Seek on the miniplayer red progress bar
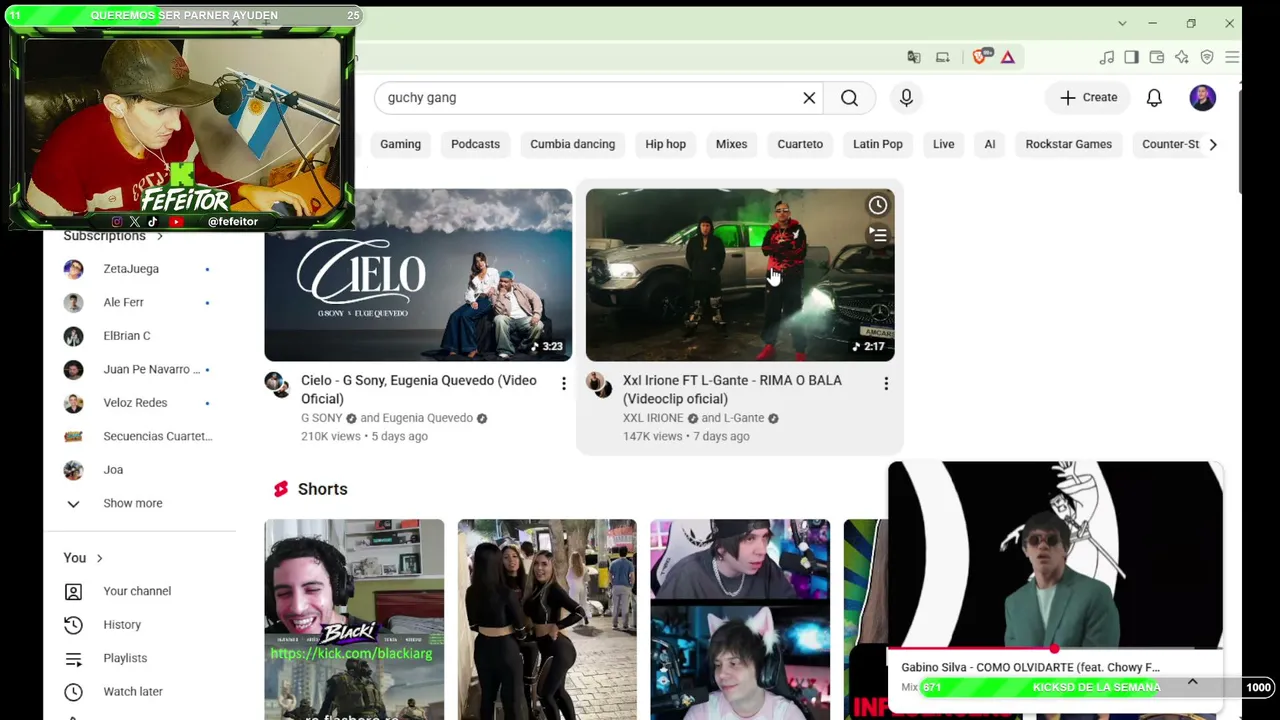The width and height of the screenshot is (1280, 720). pos(1055,649)
